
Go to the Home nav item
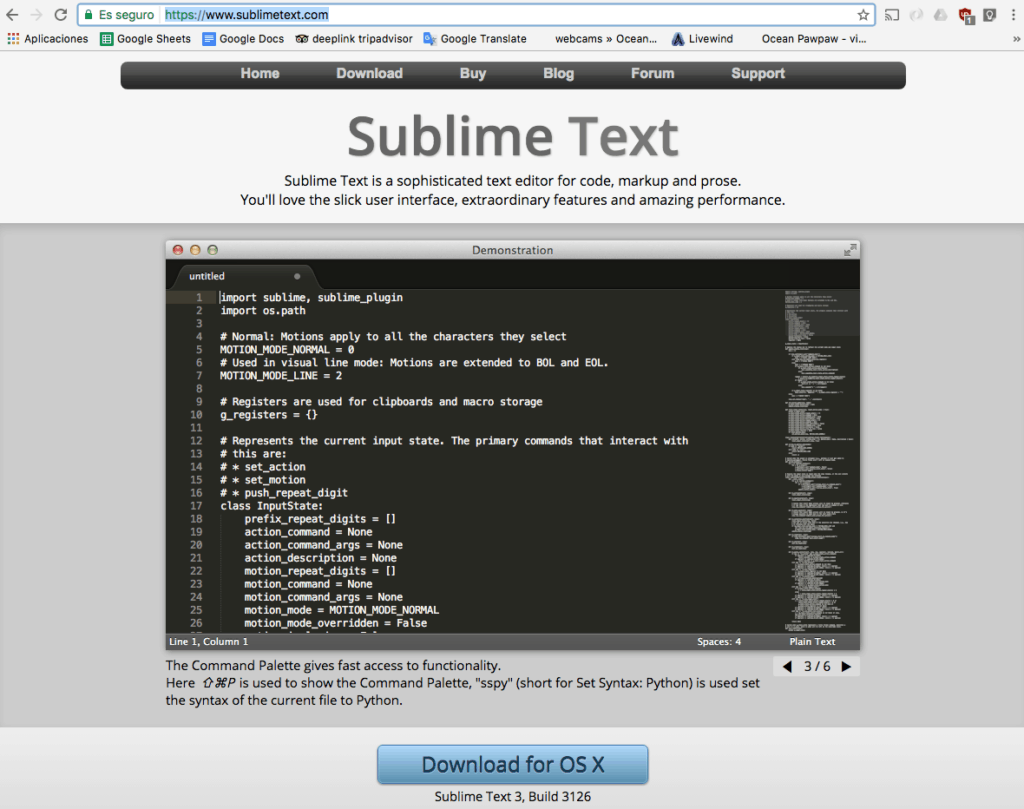260,74
